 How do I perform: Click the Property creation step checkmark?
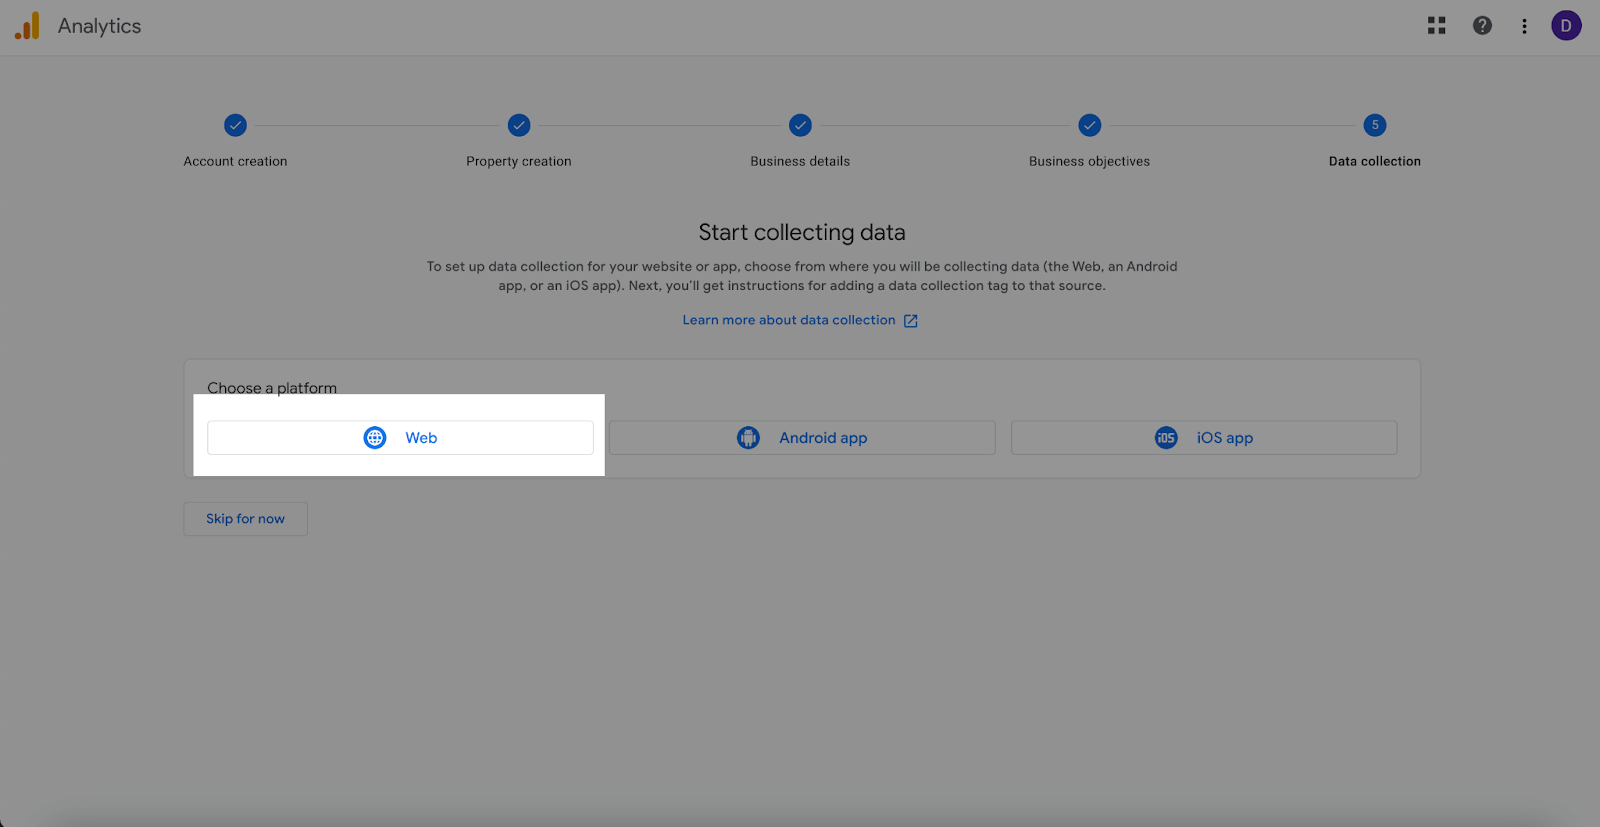click(519, 125)
